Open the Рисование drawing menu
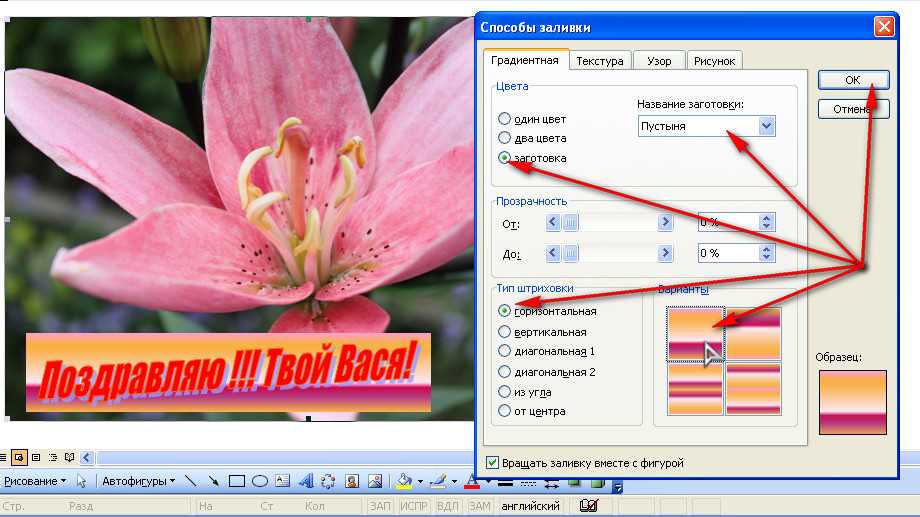Image resolution: width=920 pixels, height=517 pixels. (34, 481)
